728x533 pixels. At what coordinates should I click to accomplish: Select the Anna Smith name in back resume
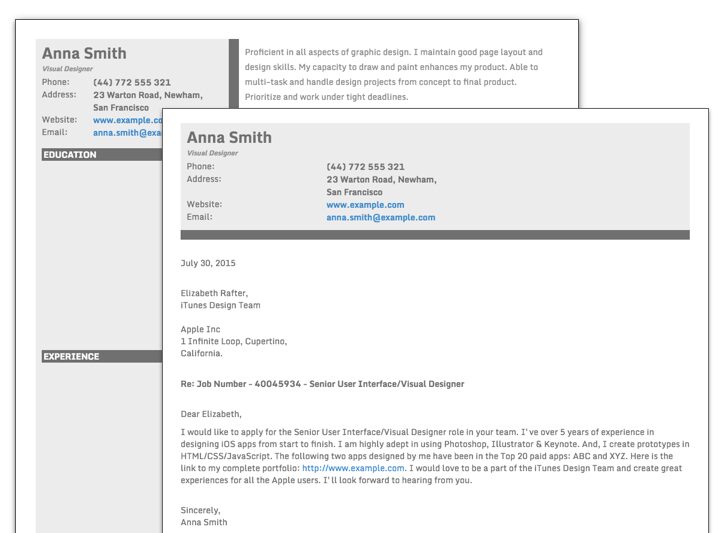point(84,53)
